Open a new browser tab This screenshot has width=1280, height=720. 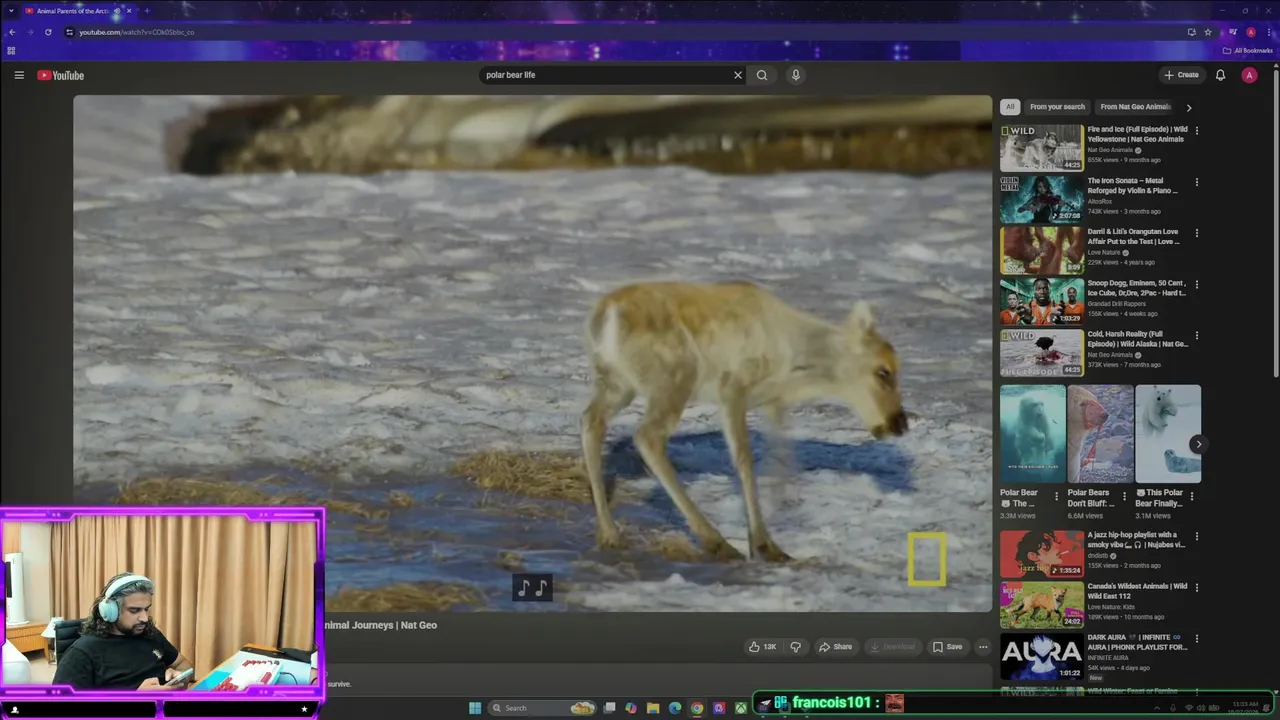pyautogui.click(x=147, y=11)
